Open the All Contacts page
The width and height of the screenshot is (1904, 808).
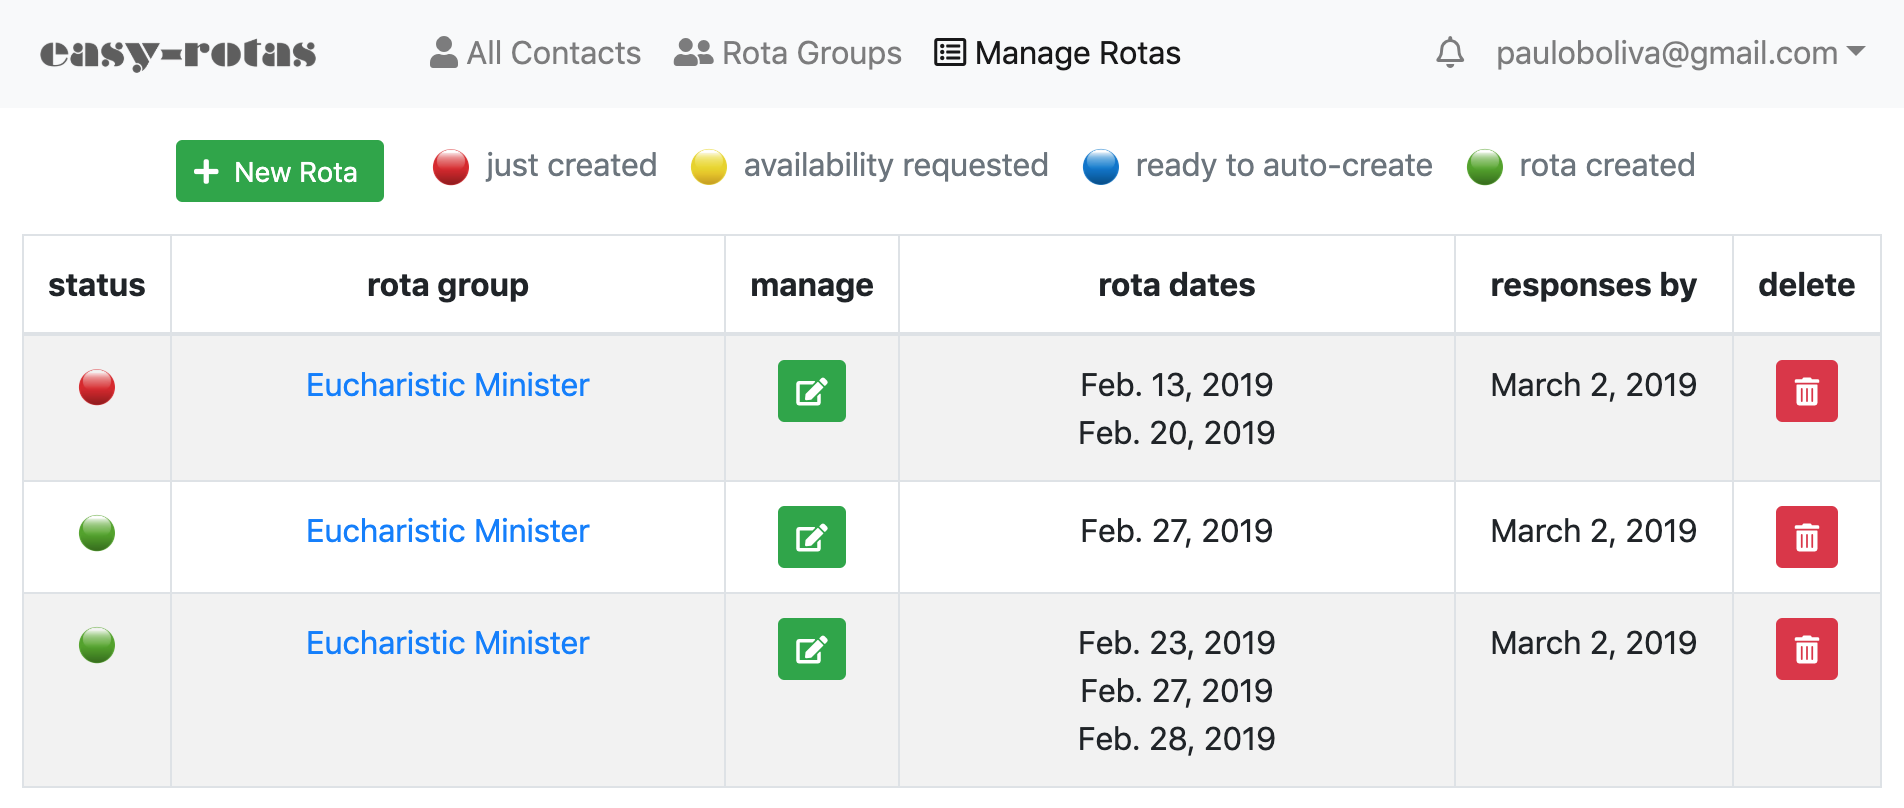[x=535, y=53]
